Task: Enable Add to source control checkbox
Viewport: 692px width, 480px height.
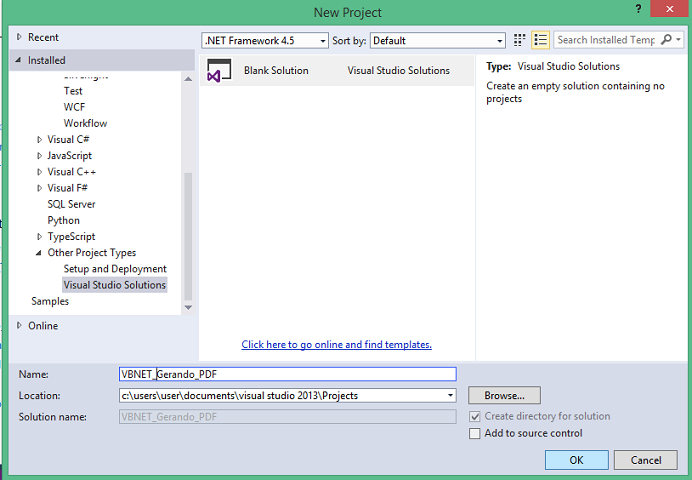Action: click(x=475, y=433)
